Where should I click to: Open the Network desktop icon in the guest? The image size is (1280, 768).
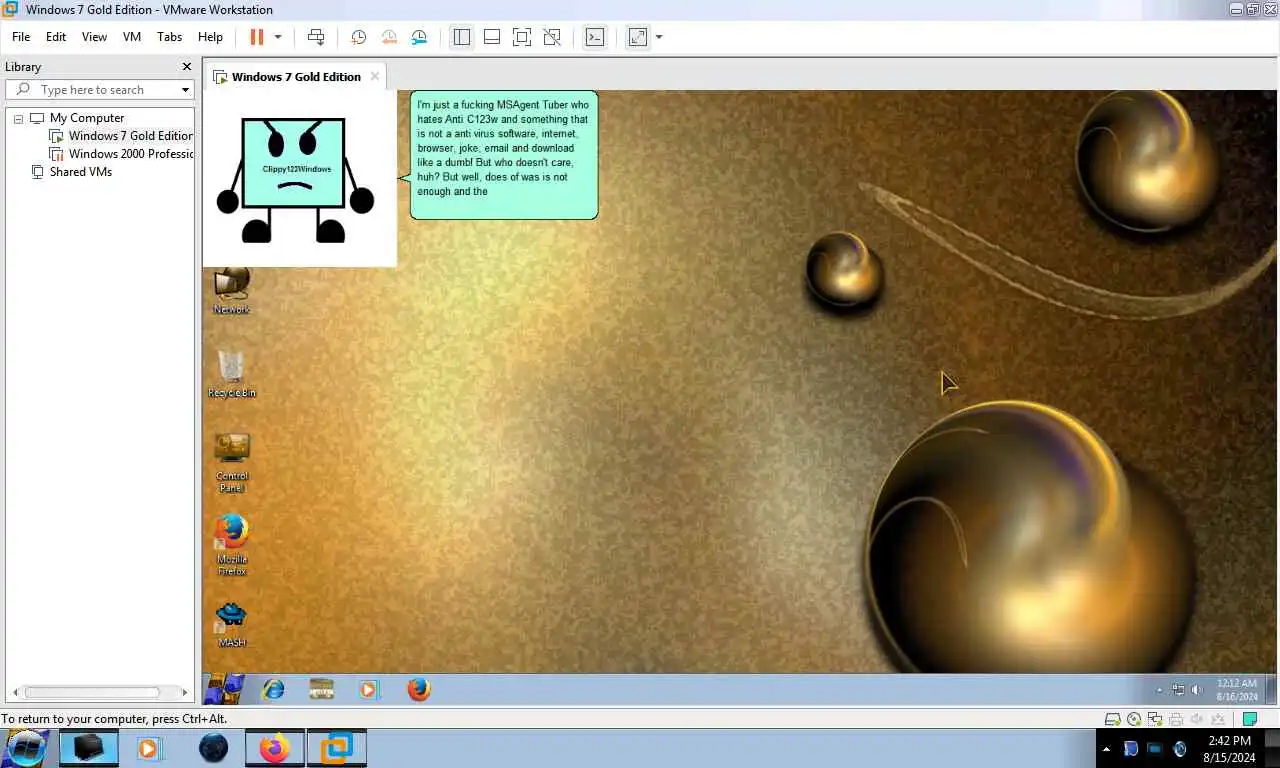[231, 291]
